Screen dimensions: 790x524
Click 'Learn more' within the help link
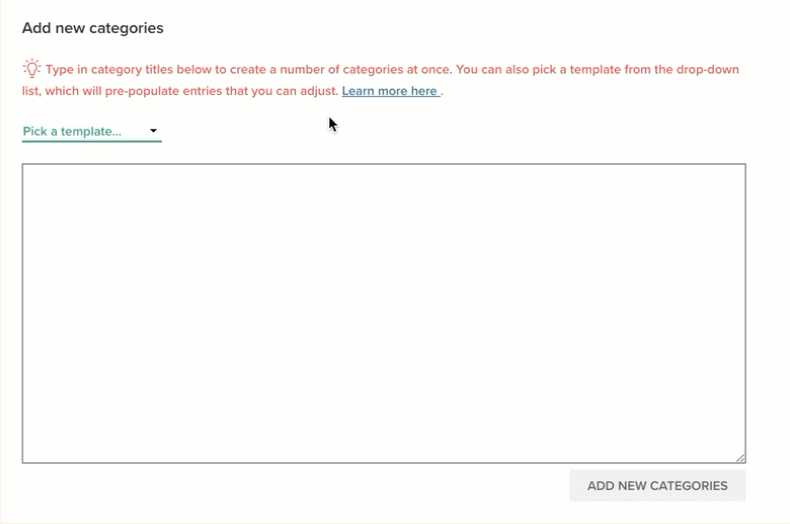coord(375,91)
